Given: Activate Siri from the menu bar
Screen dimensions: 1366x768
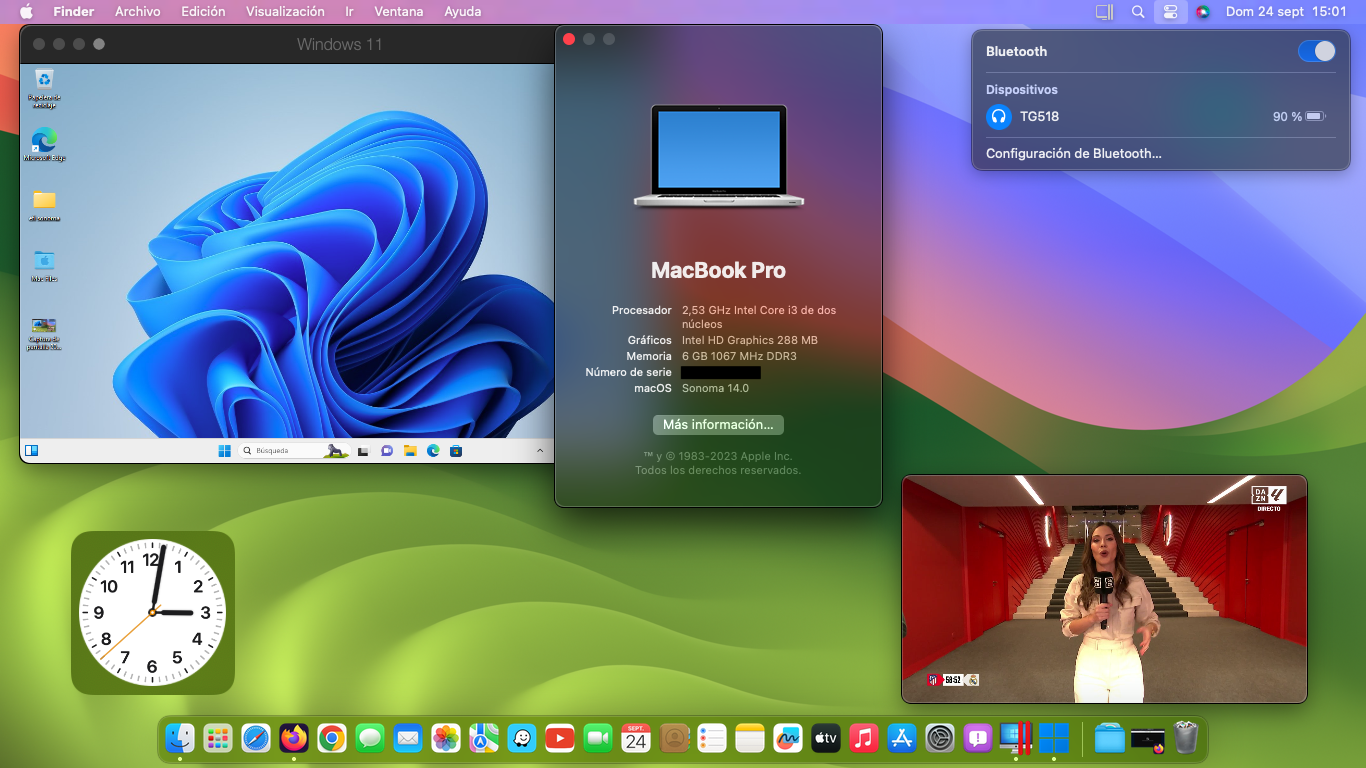Looking at the screenshot, I should tap(1203, 12).
